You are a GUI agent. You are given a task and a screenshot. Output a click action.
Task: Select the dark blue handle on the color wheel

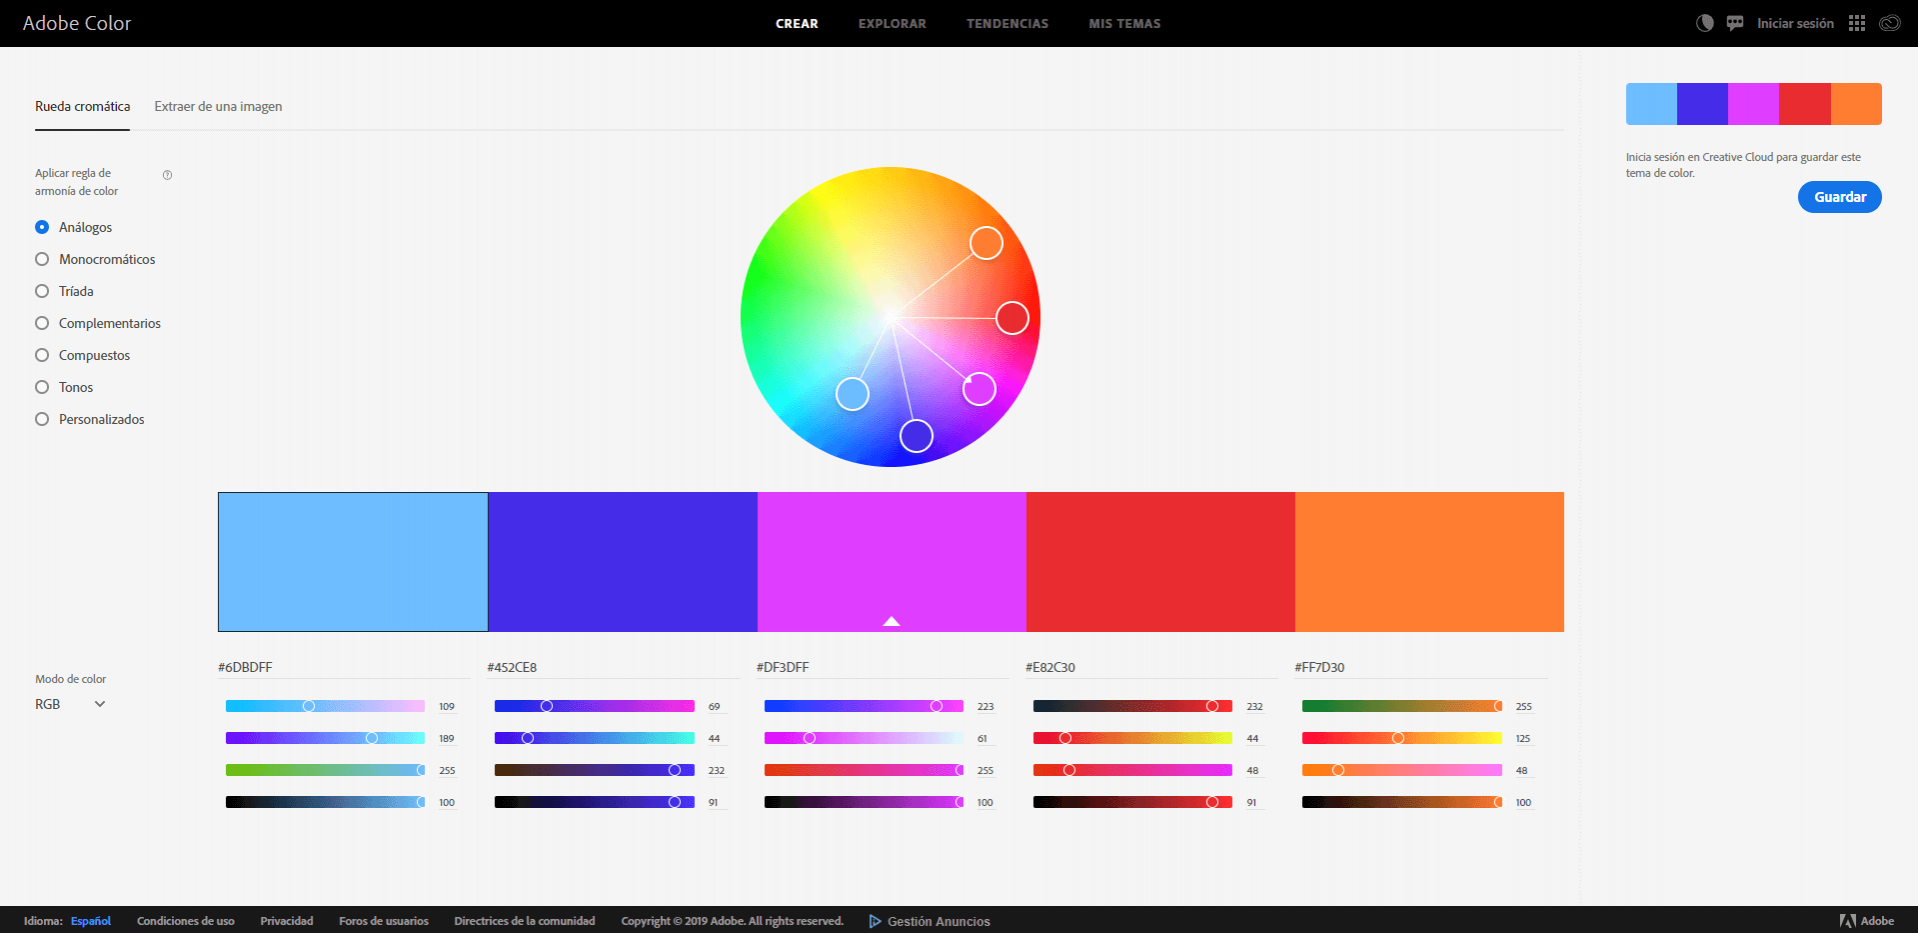pyautogui.click(x=916, y=436)
